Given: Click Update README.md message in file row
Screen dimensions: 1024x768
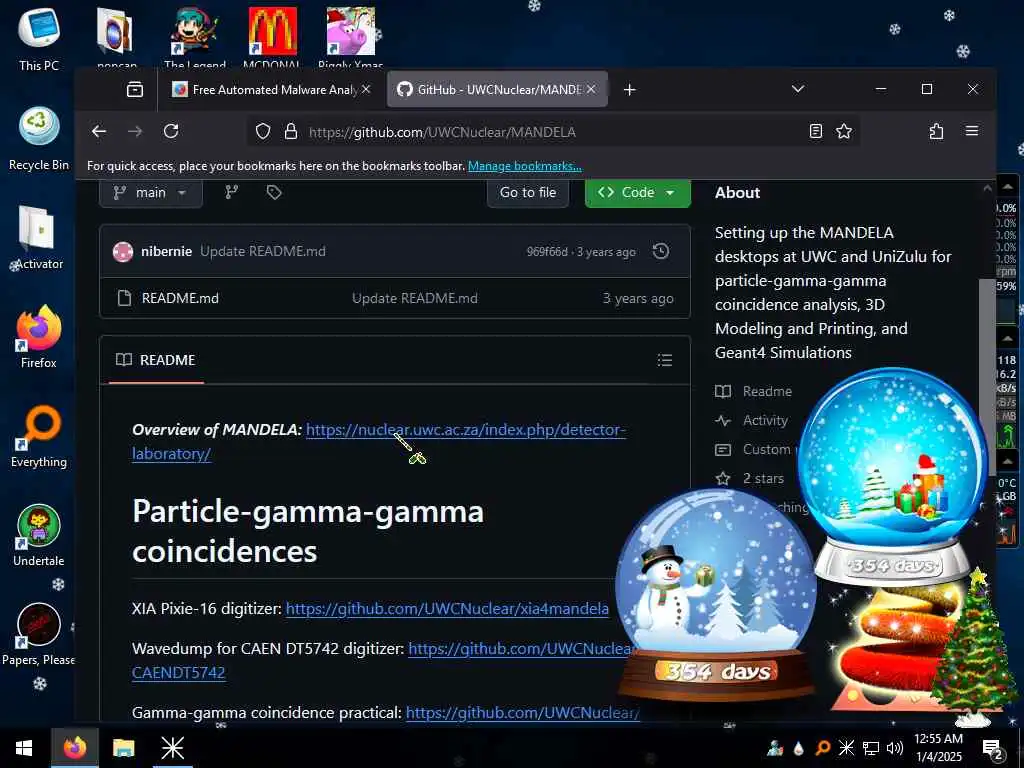Looking at the screenshot, I should 415,298.
